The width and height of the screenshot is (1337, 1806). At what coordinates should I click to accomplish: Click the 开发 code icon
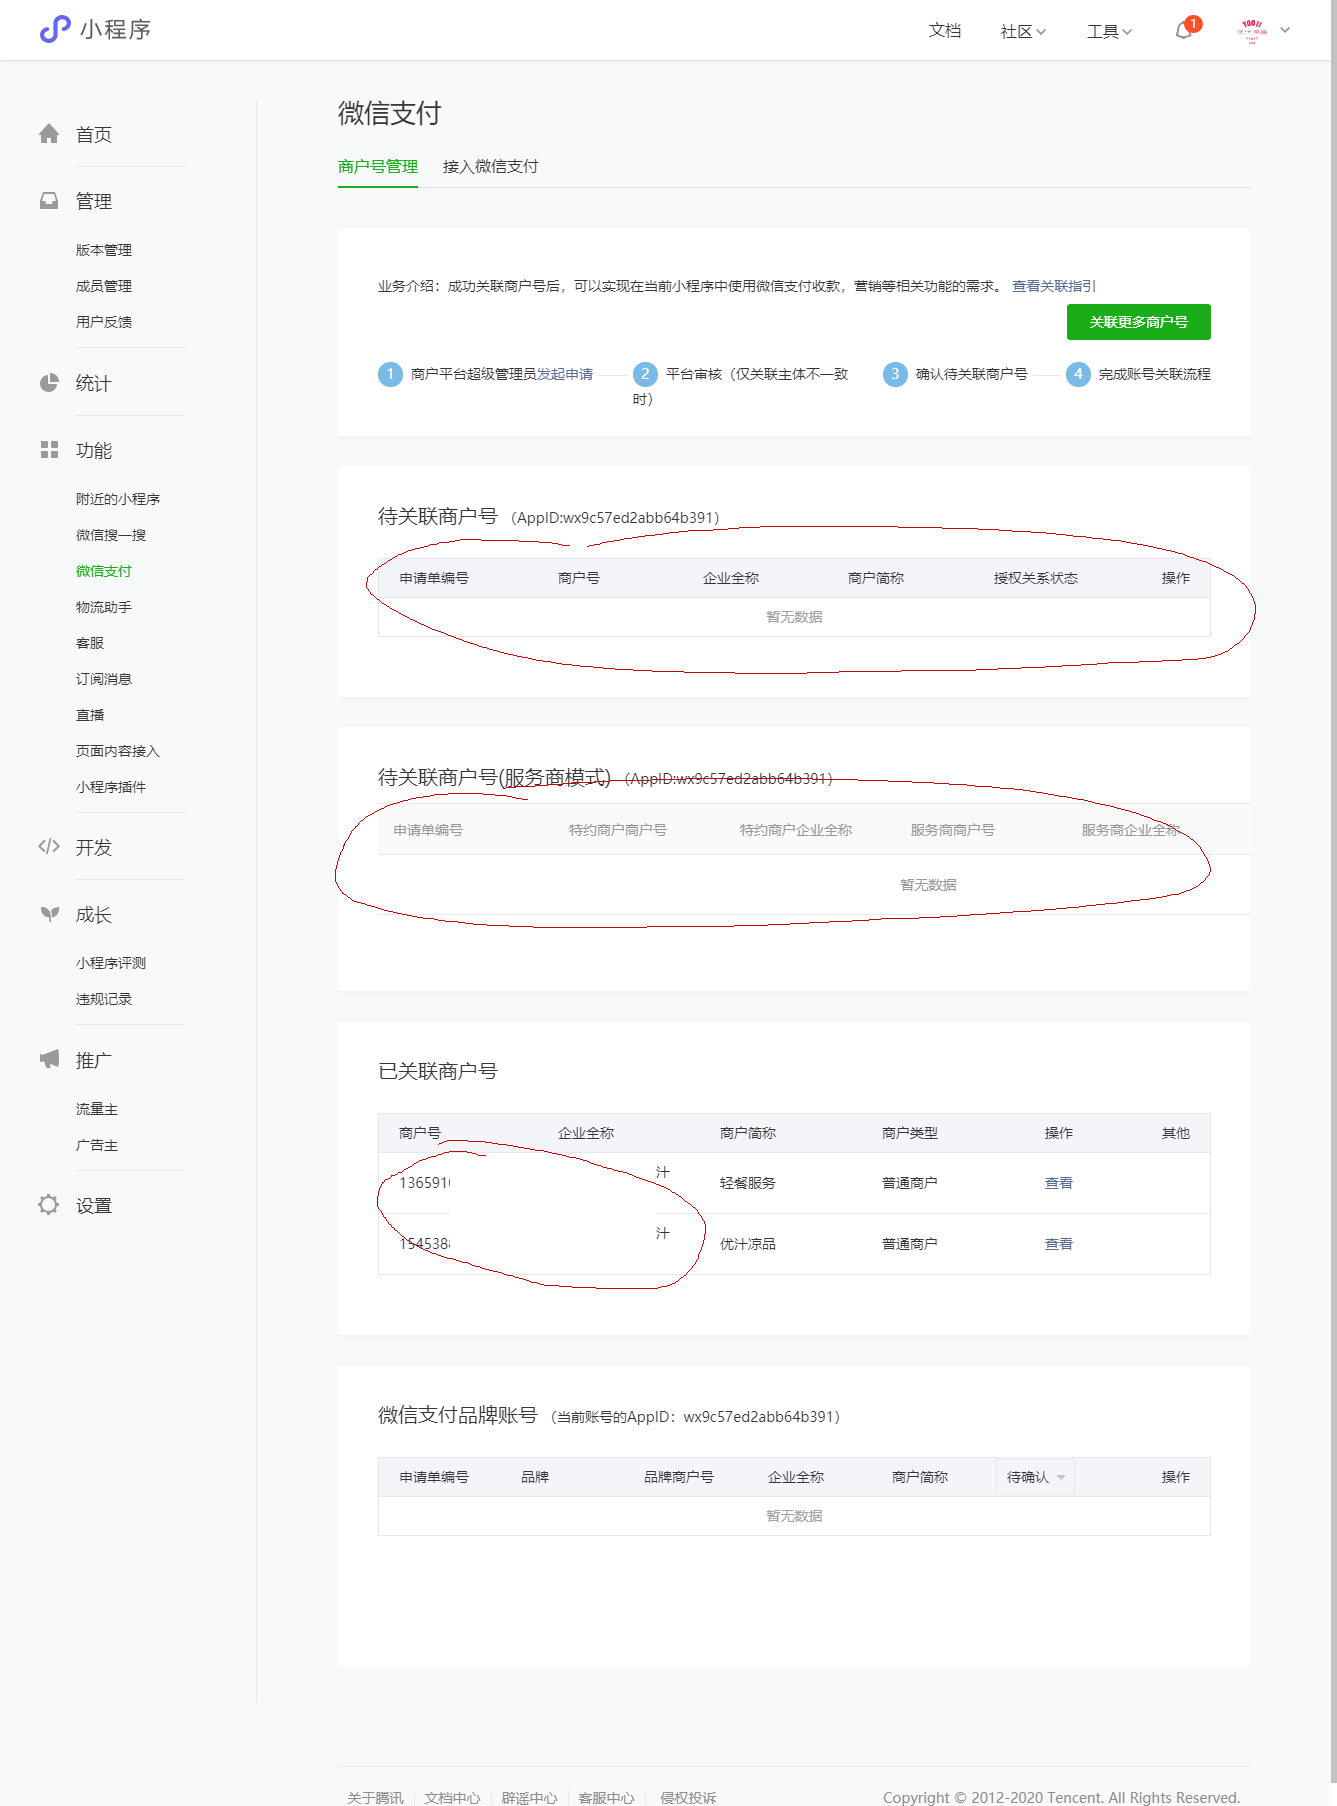pos(49,847)
